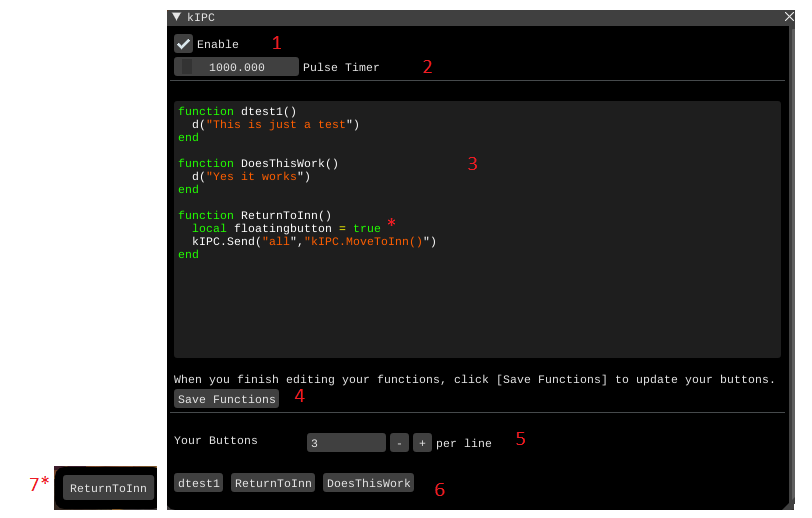Viewport: 812px width, 518px height.
Task: Decrease buttons per line with minus
Action: coord(399,443)
